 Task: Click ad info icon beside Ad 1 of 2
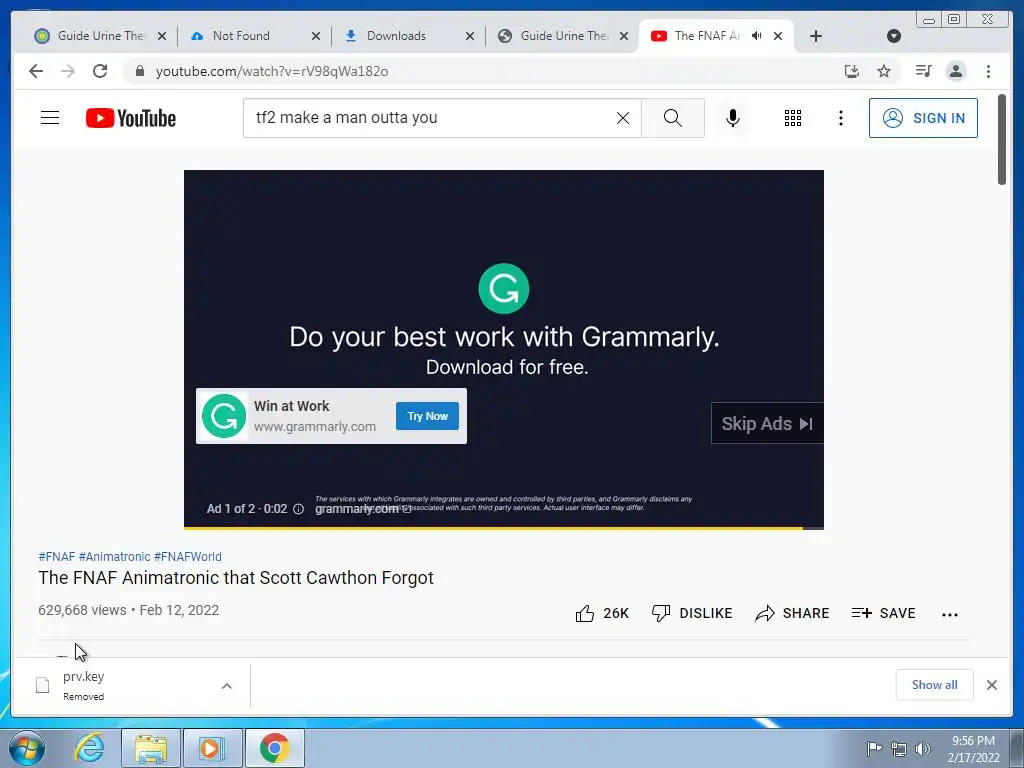[x=298, y=509]
